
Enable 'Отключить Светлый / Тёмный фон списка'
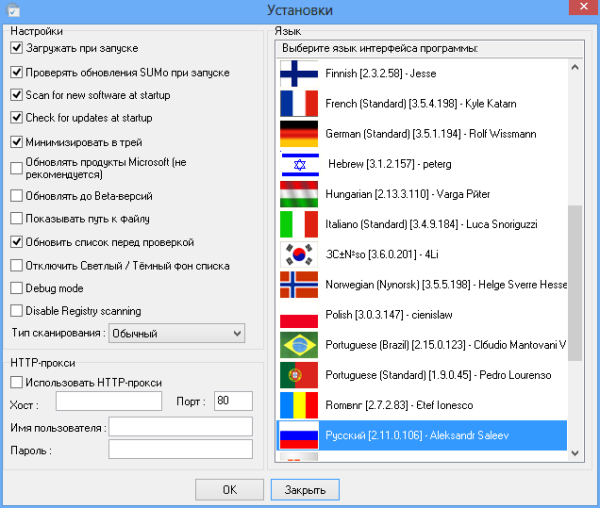(16, 265)
